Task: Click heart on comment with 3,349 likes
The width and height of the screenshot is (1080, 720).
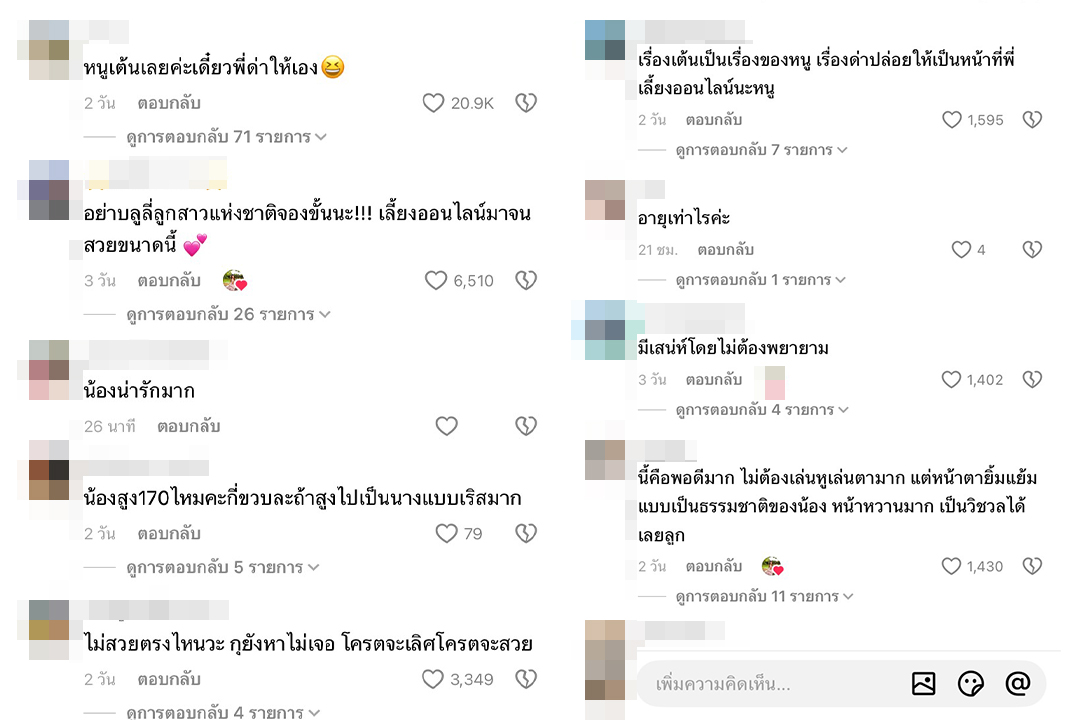Action: coord(433,679)
